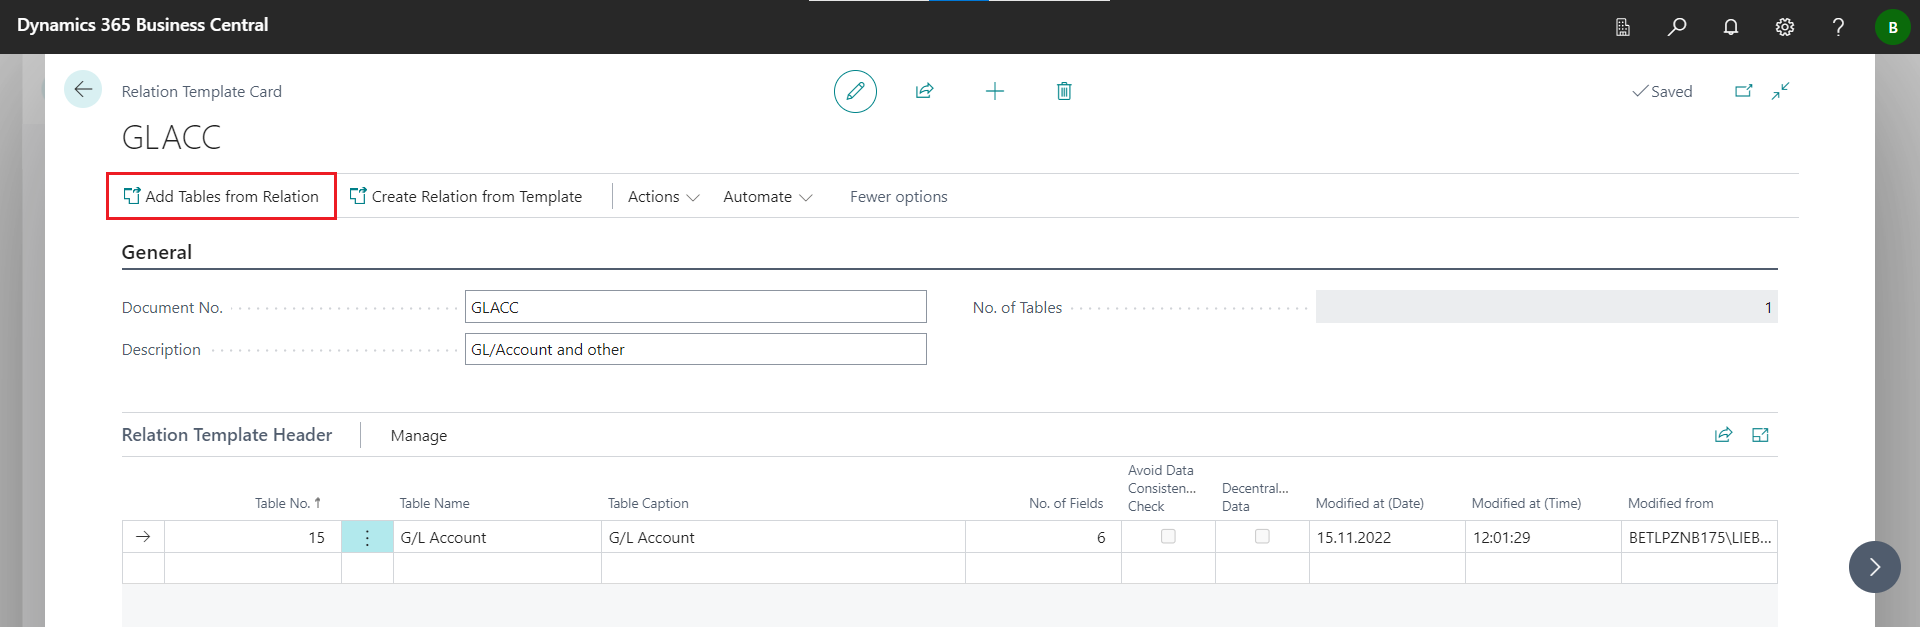Click Create Relation from Template
This screenshot has width=1920, height=627.
click(x=466, y=196)
